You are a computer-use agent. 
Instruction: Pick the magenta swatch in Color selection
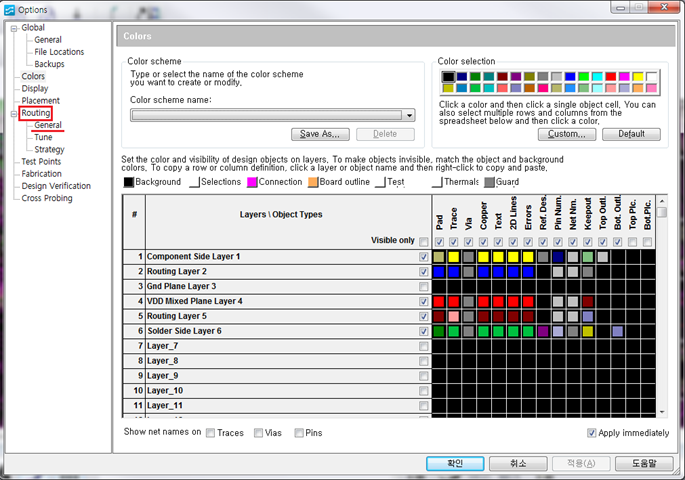624,77
